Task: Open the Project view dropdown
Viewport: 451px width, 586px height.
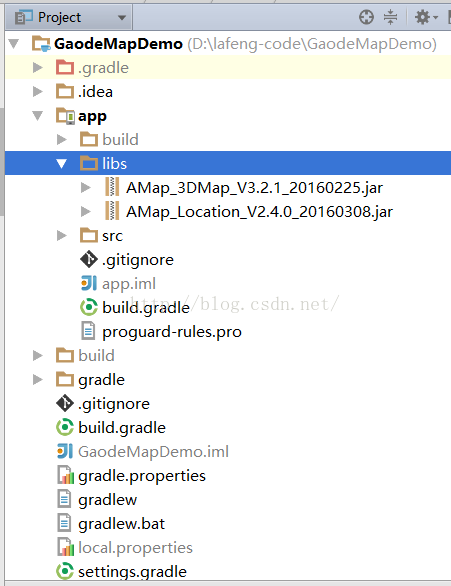Action: (x=69, y=17)
